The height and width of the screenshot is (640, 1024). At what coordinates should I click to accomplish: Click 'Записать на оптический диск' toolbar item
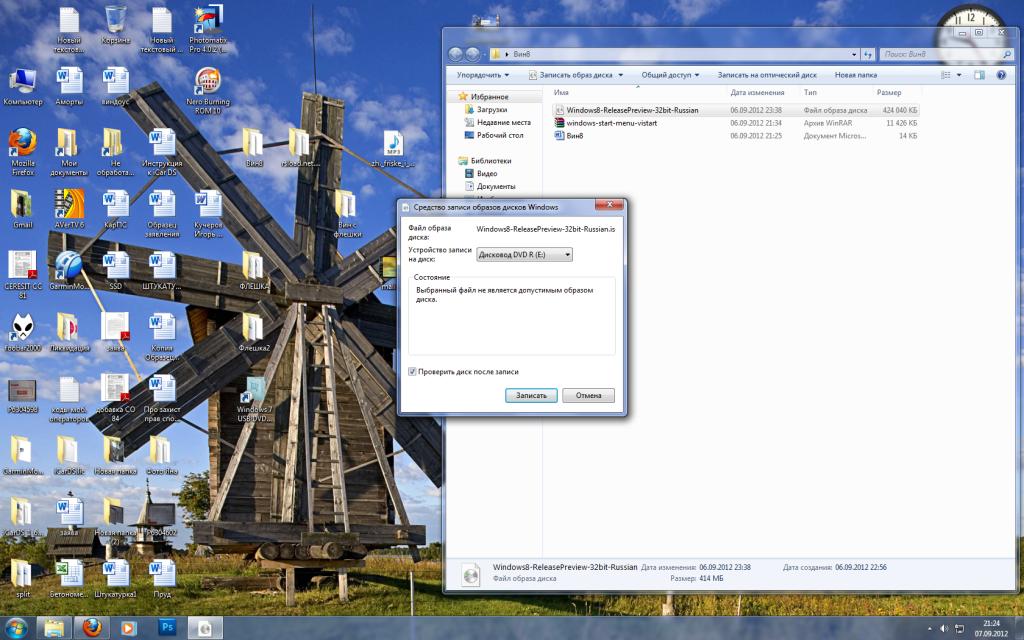(767, 75)
